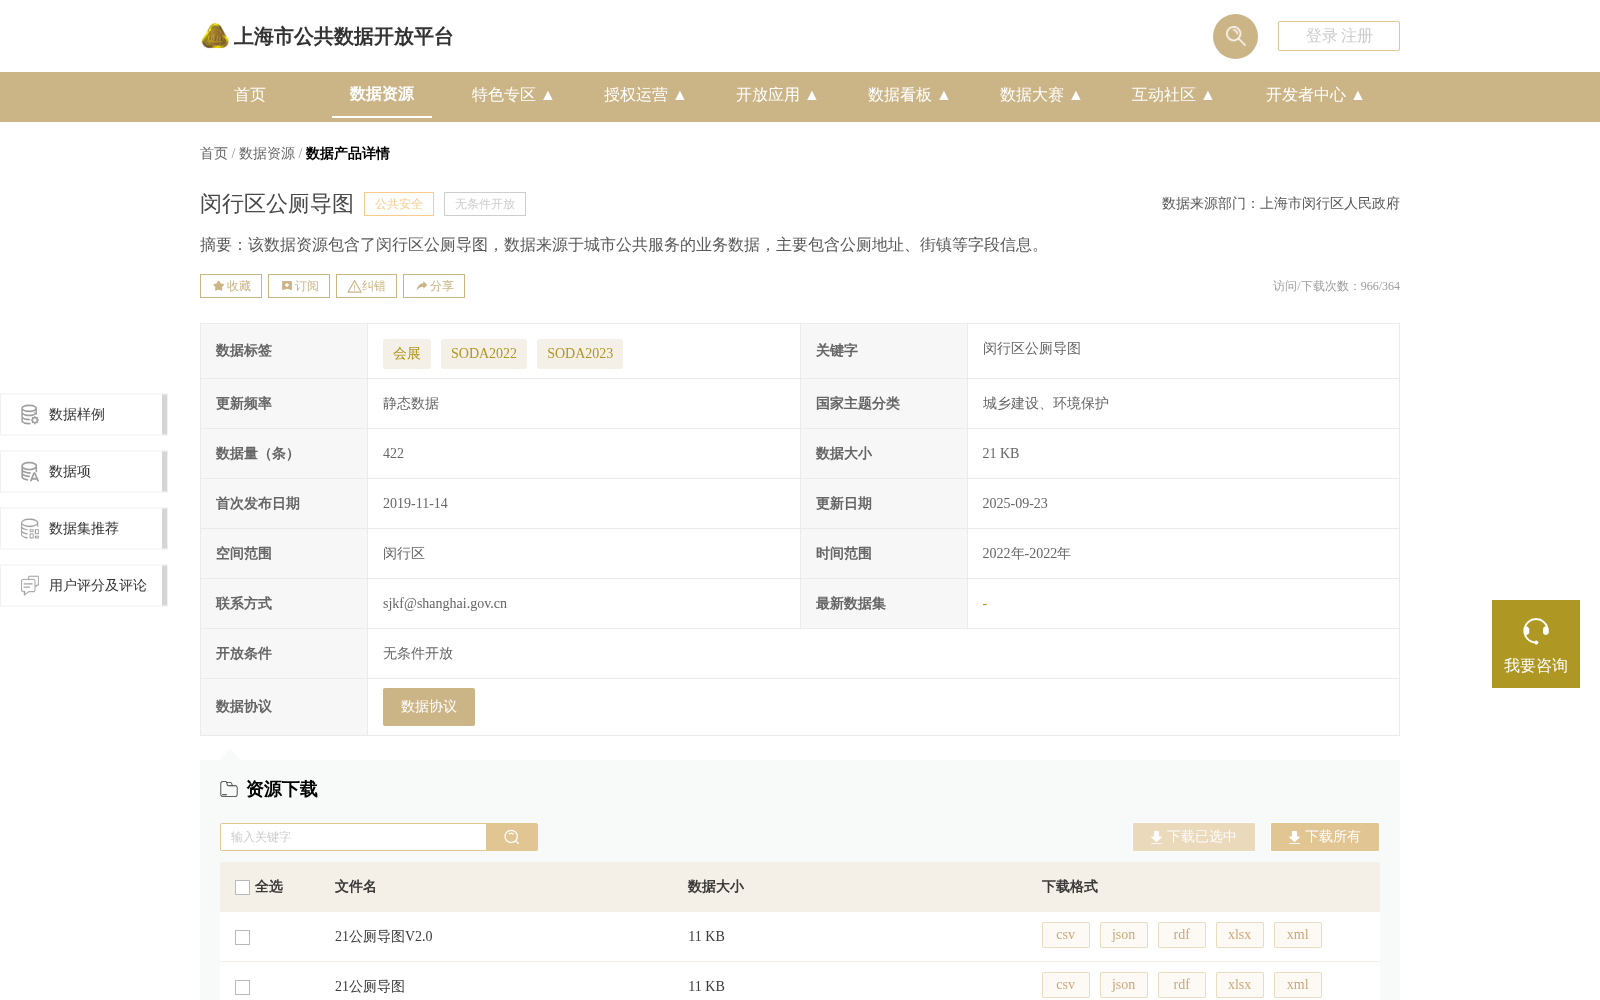The width and height of the screenshot is (1600, 1000).
Task: Click the 数据大小 column header in downloads
Action: coord(716,887)
